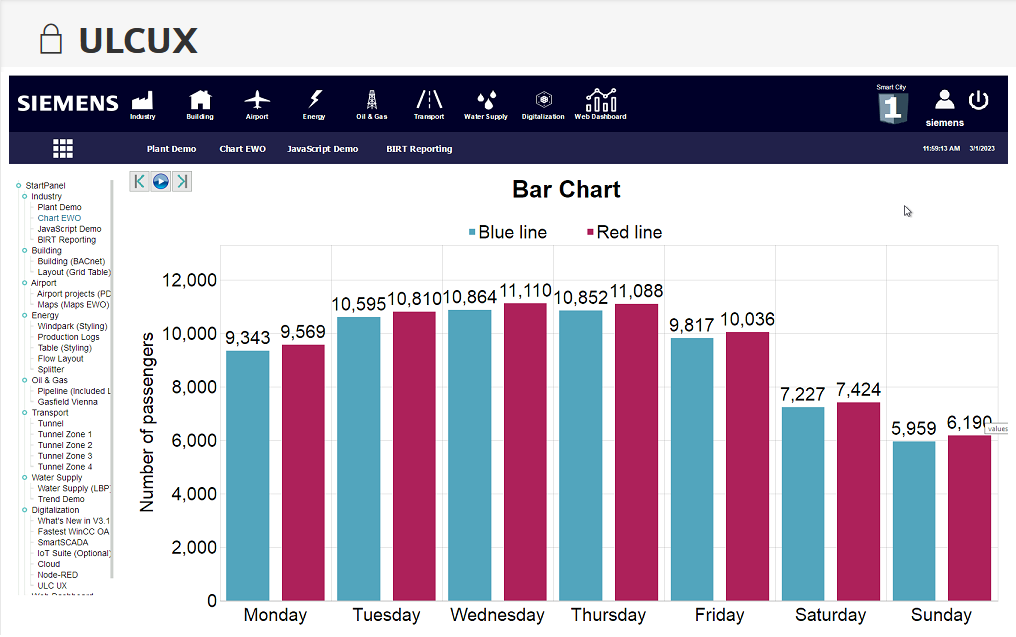Screen dimensions: 1016x637
Task: Toggle Red line series in legend
Action: 624,232
